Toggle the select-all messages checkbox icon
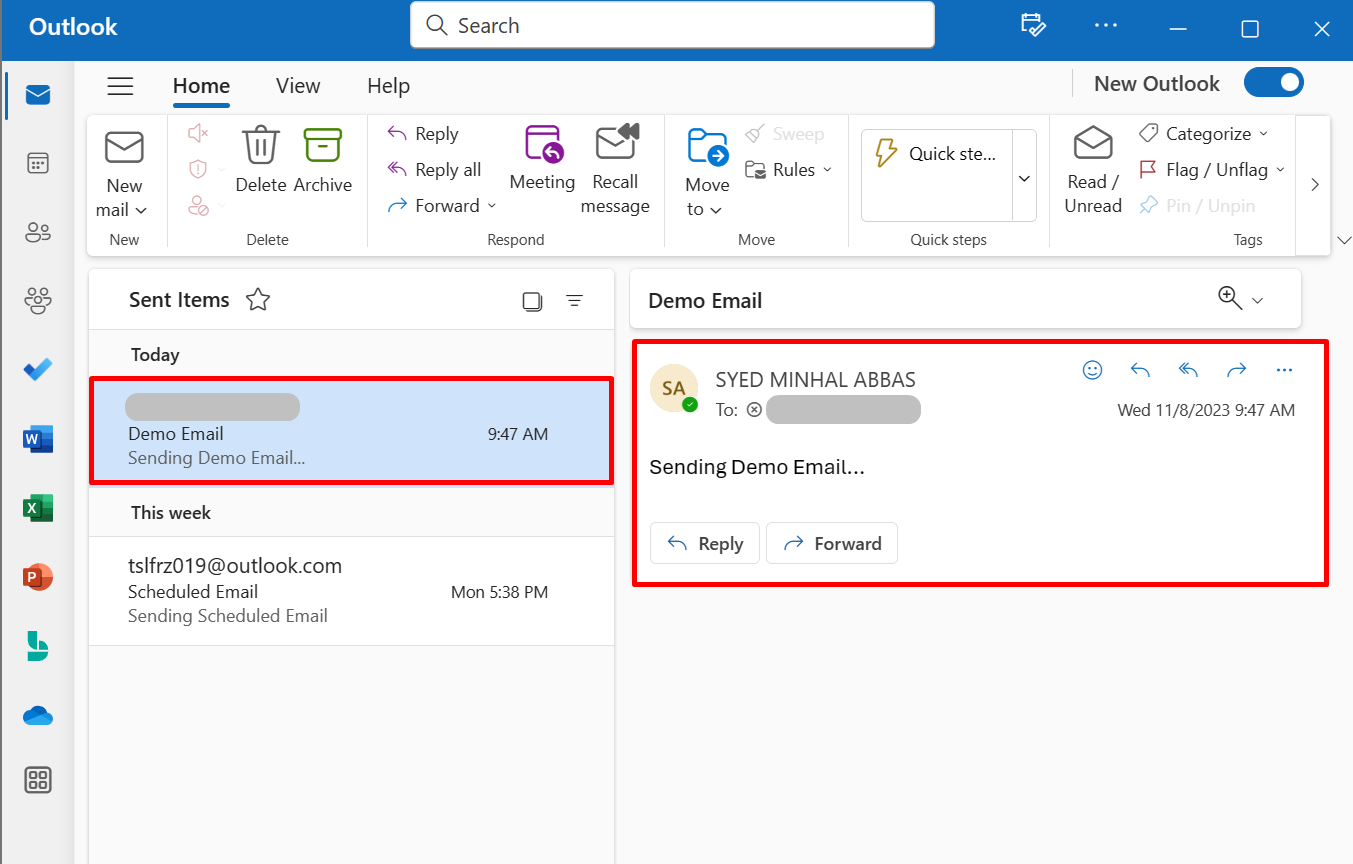 pyautogui.click(x=532, y=301)
